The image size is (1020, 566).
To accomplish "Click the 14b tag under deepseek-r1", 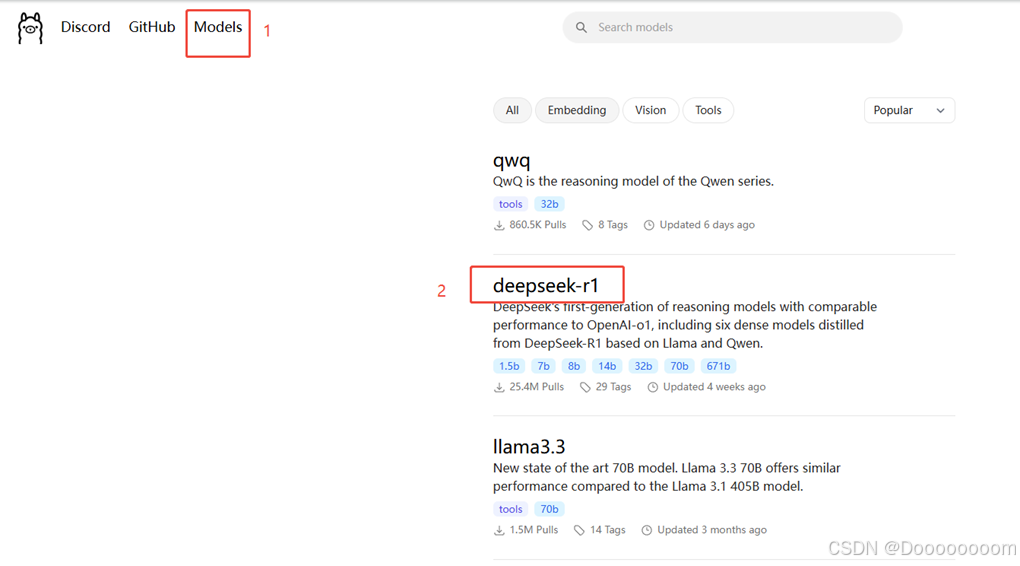I will click(607, 366).
